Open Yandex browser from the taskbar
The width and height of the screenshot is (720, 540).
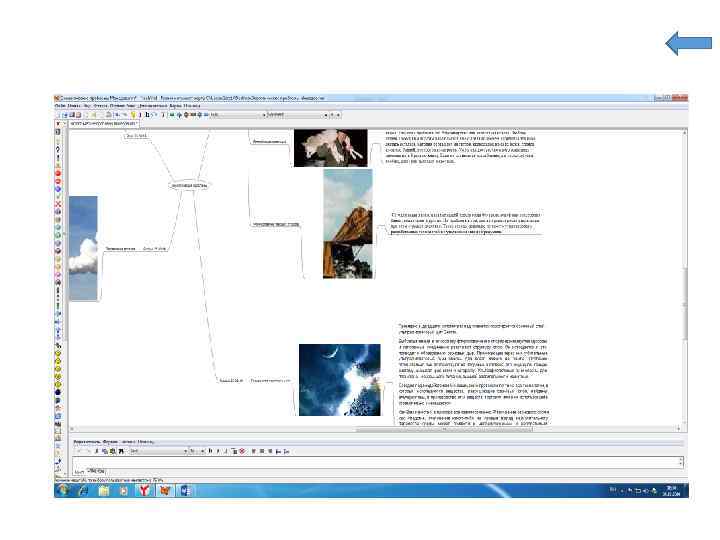click(x=144, y=490)
